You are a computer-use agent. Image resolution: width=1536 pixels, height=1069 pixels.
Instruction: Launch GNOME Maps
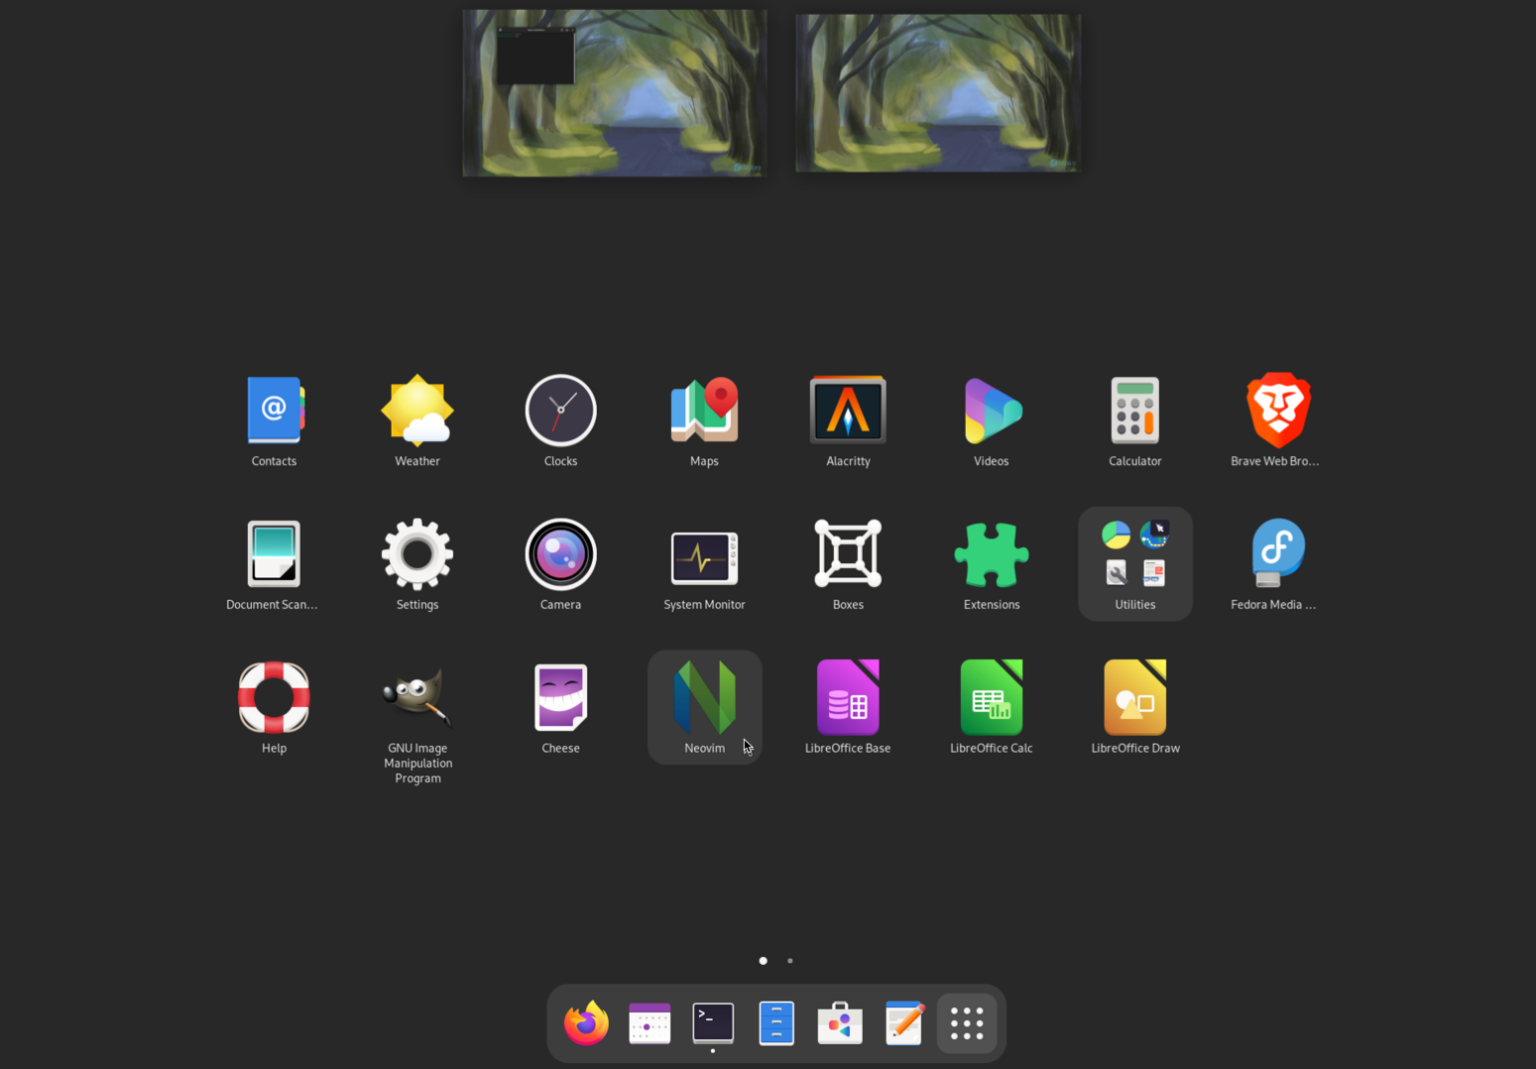coord(704,410)
